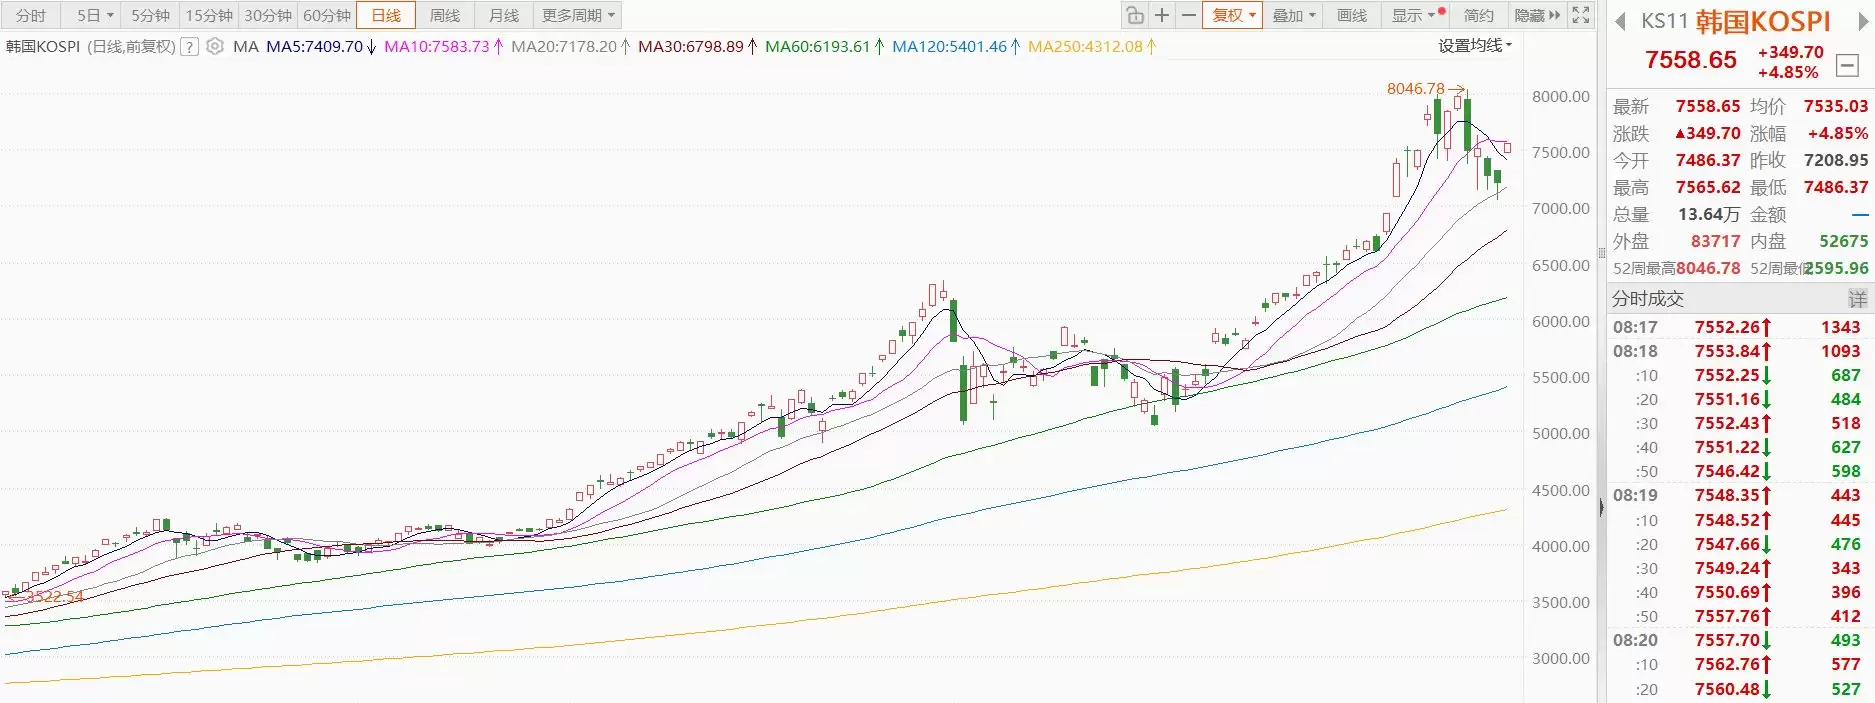Toggle 画线 drawing mode
The image size is (1875, 703).
point(1352,15)
